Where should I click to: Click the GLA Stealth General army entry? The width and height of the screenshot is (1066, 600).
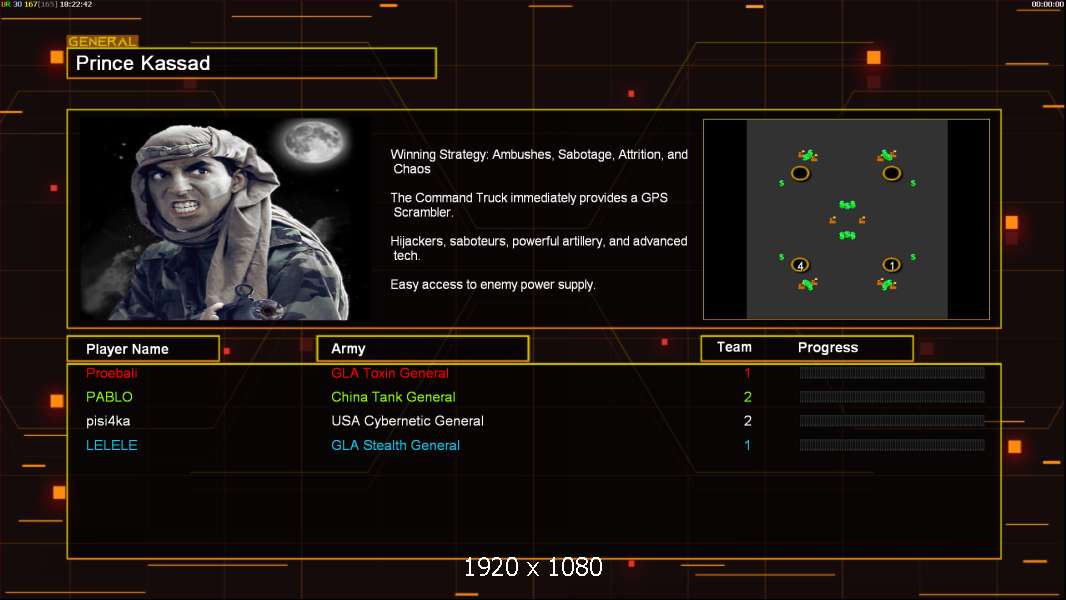[395, 445]
